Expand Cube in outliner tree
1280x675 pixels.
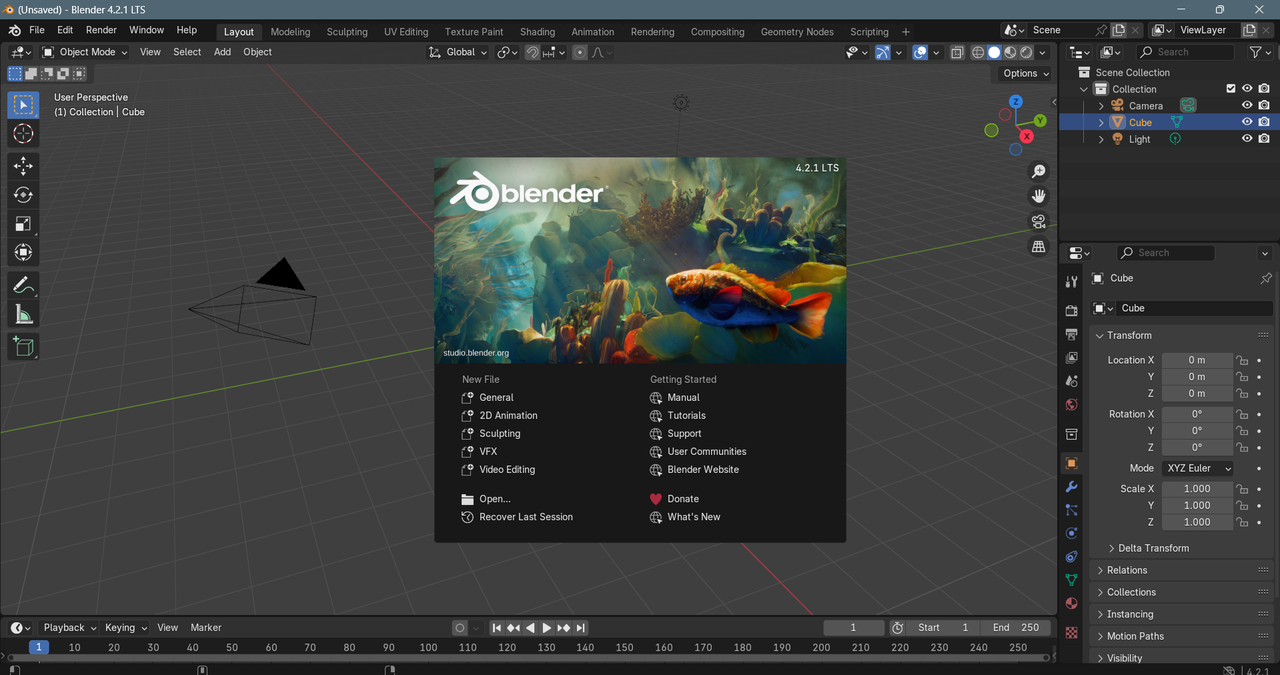(x=1101, y=122)
